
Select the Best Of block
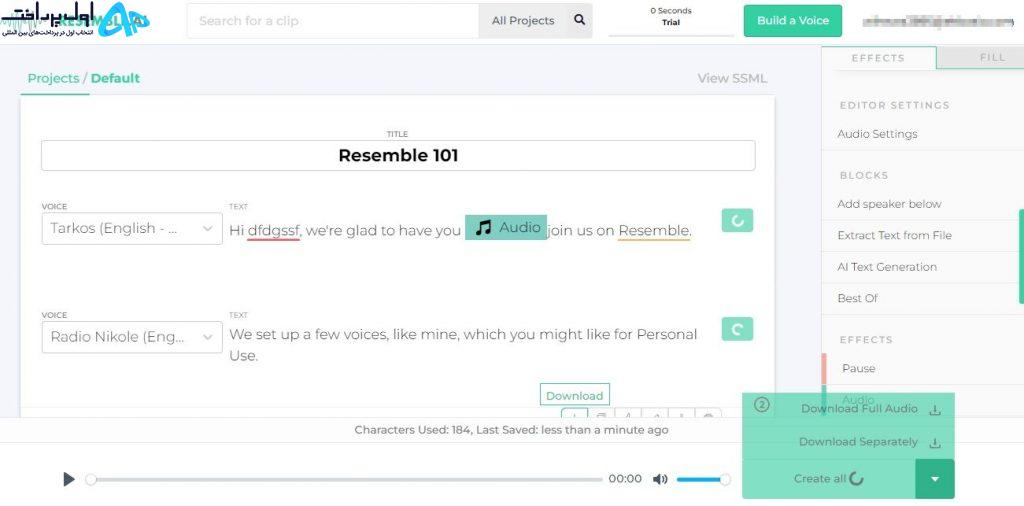coord(857,298)
